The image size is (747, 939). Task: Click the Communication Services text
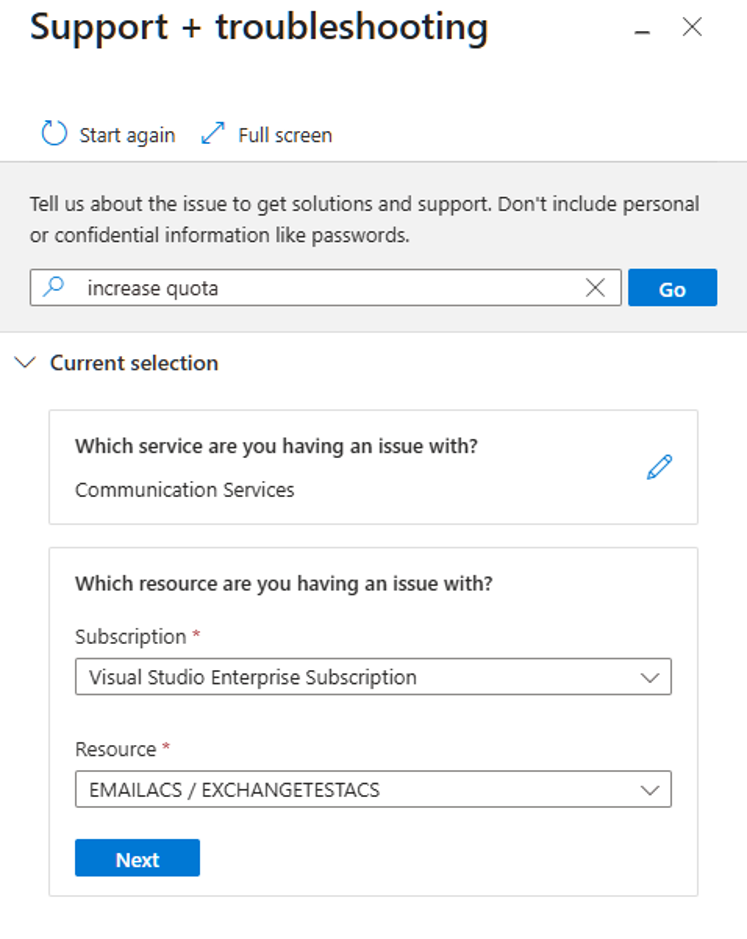coord(185,490)
